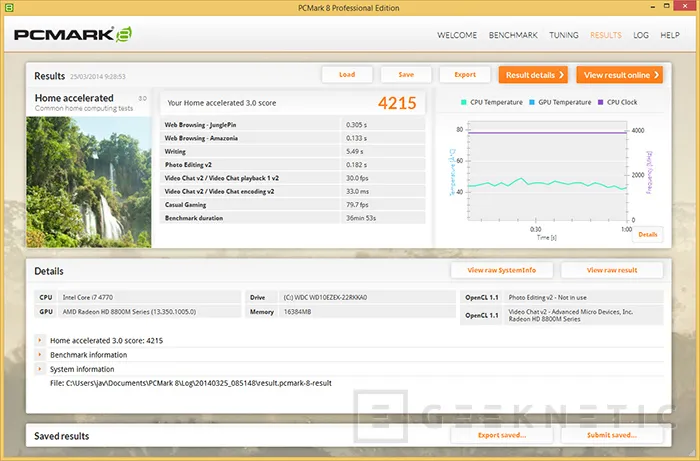Image resolution: width=700 pixels, height=461 pixels.
Task: Select the Writing result row
Action: point(292,151)
